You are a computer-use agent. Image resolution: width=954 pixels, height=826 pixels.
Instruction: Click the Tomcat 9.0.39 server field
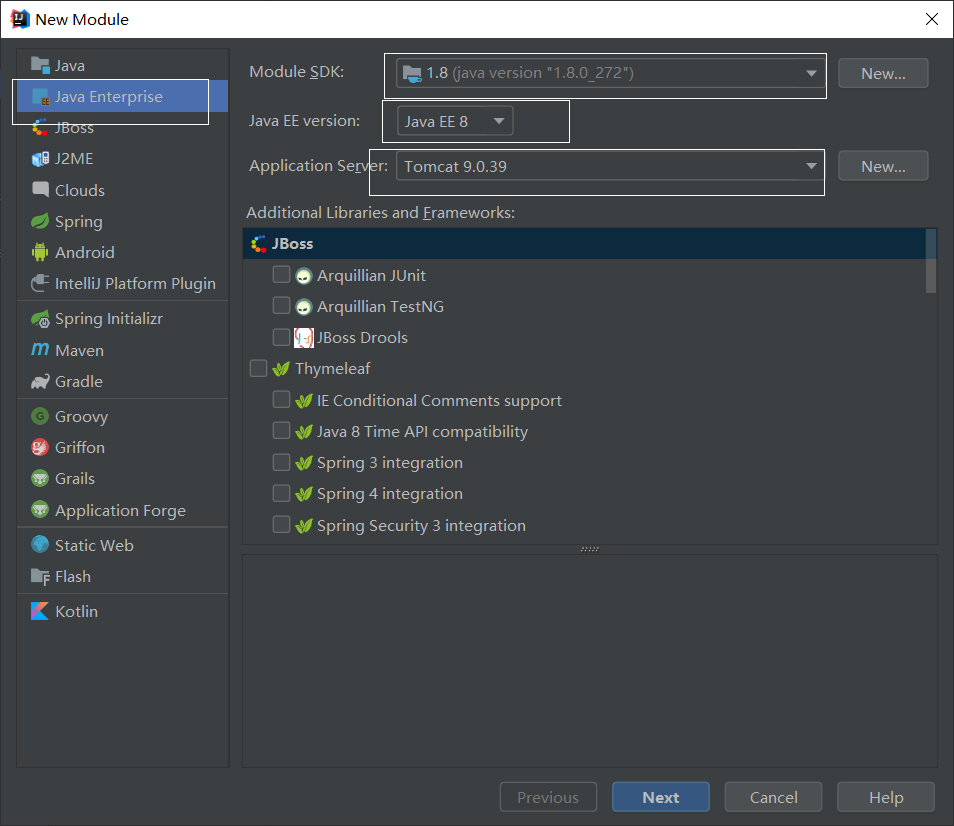(610, 166)
